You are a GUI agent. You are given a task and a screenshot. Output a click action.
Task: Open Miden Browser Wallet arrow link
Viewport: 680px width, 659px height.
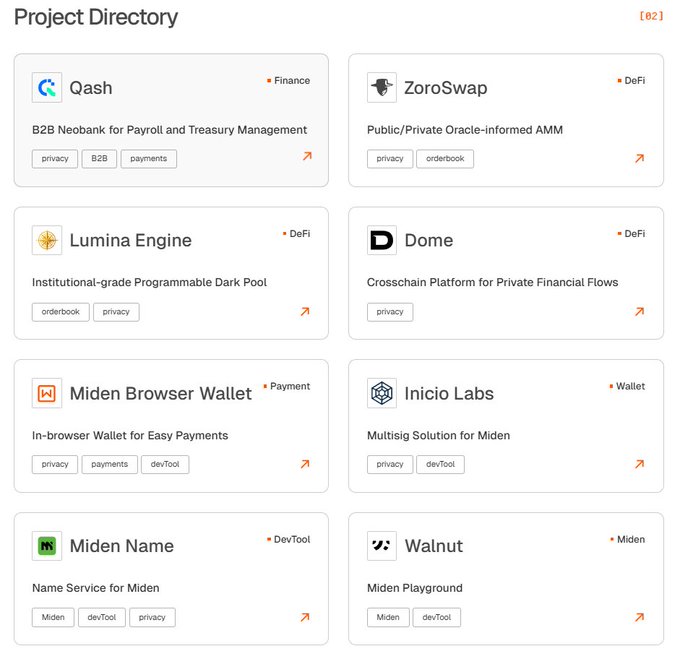[305, 464]
